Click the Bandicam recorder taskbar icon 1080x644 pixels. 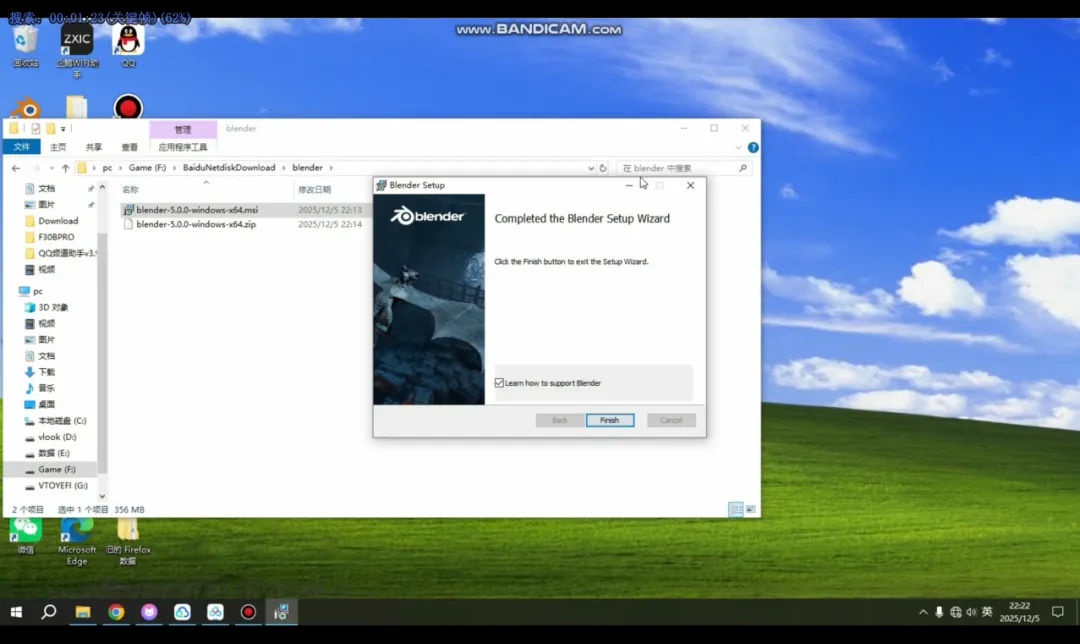(248, 612)
